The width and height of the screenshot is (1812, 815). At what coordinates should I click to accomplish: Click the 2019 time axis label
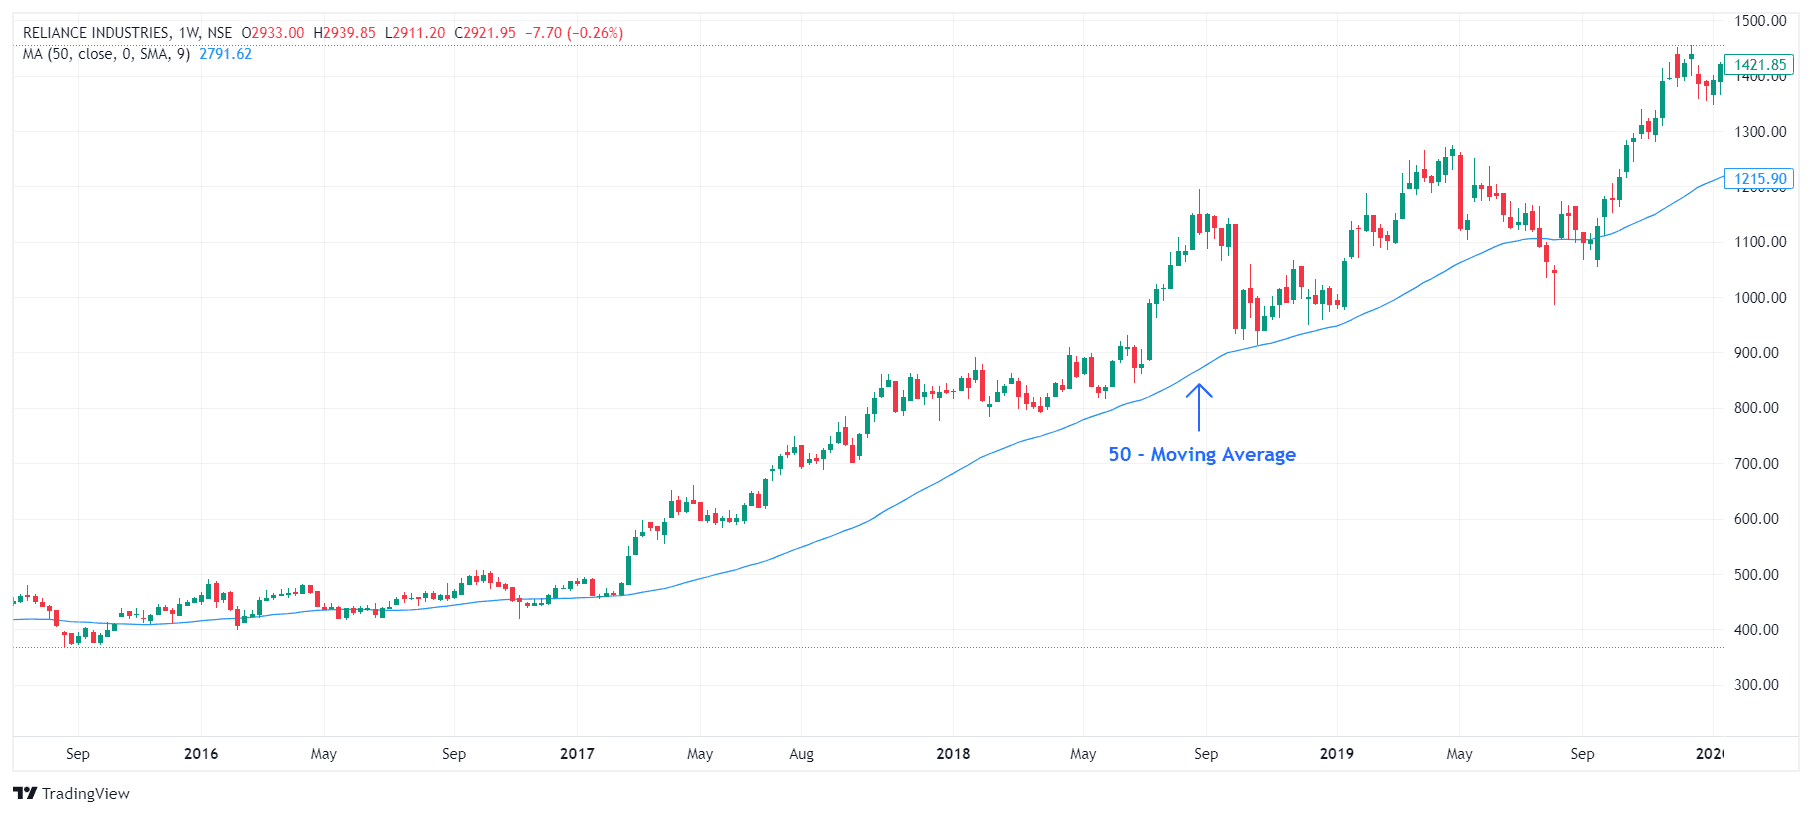click(x=1337, y=754)
